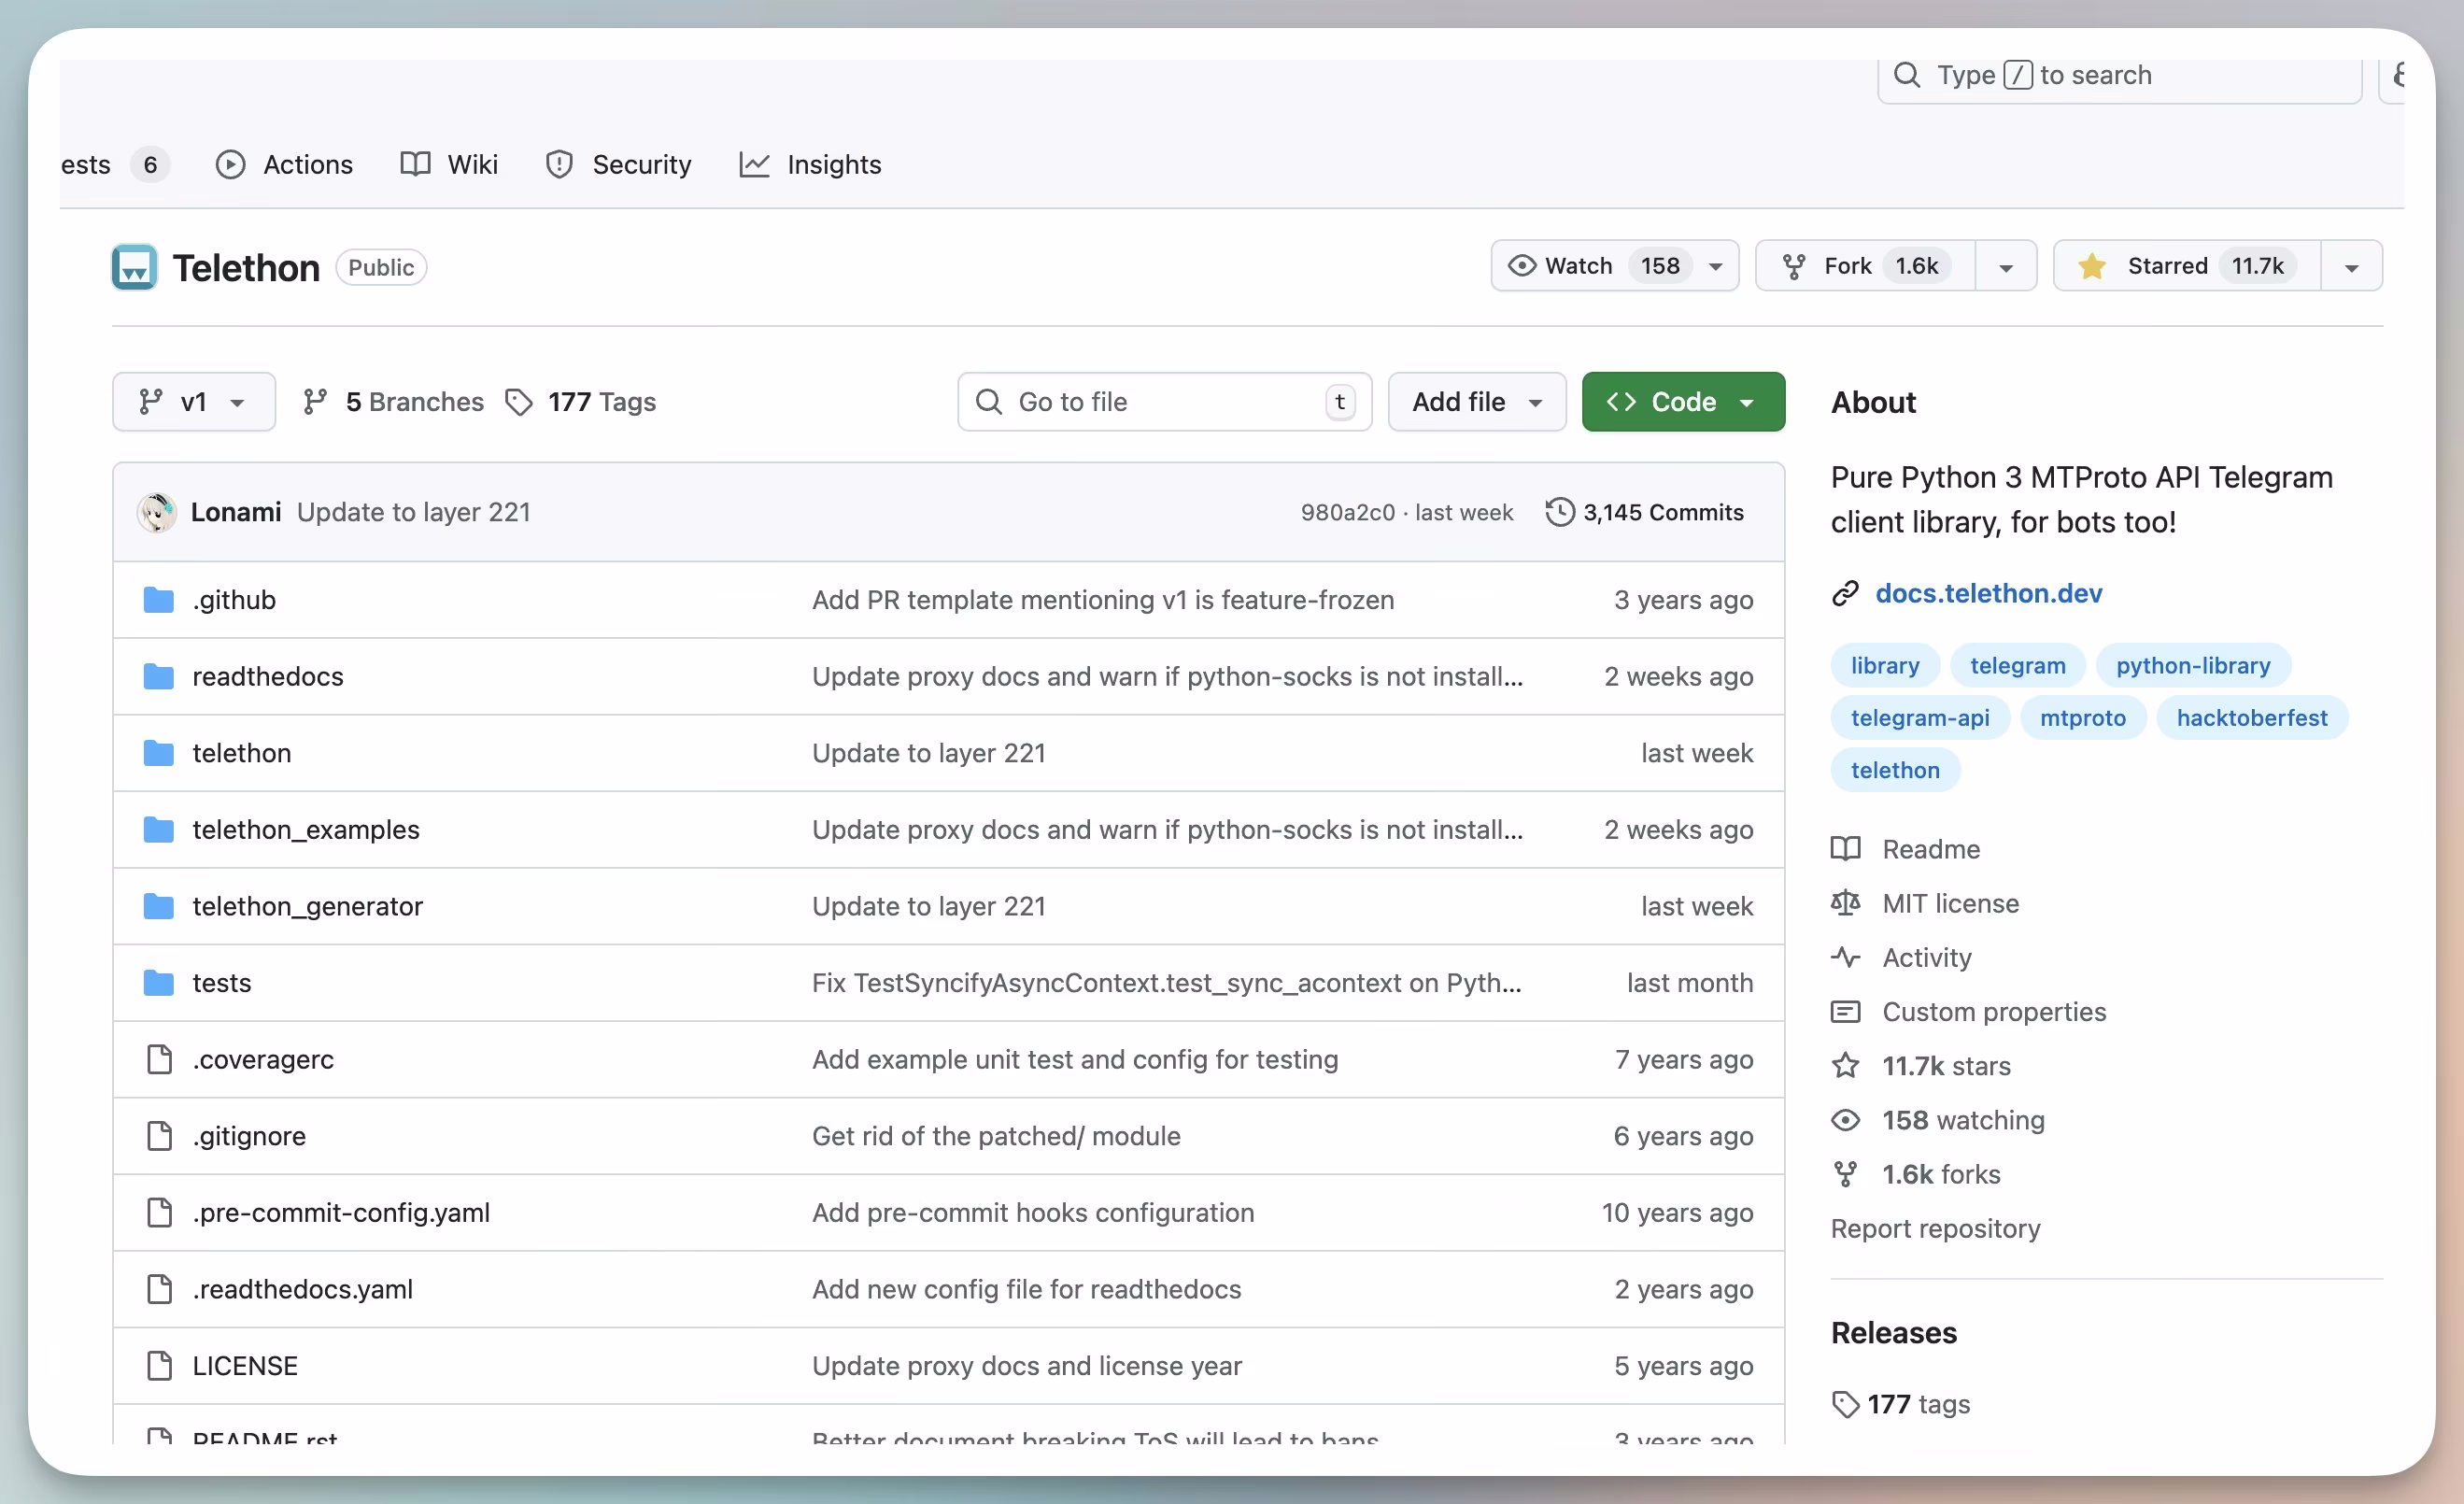Expand the Add file dropdown

1476,402
